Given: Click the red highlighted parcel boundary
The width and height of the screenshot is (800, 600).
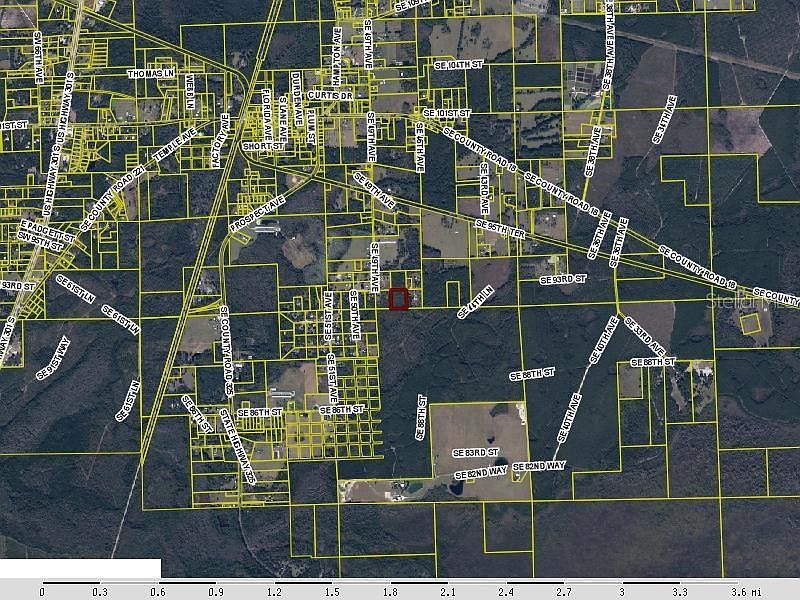Looking at the screenshot, I should click(400, 298).
